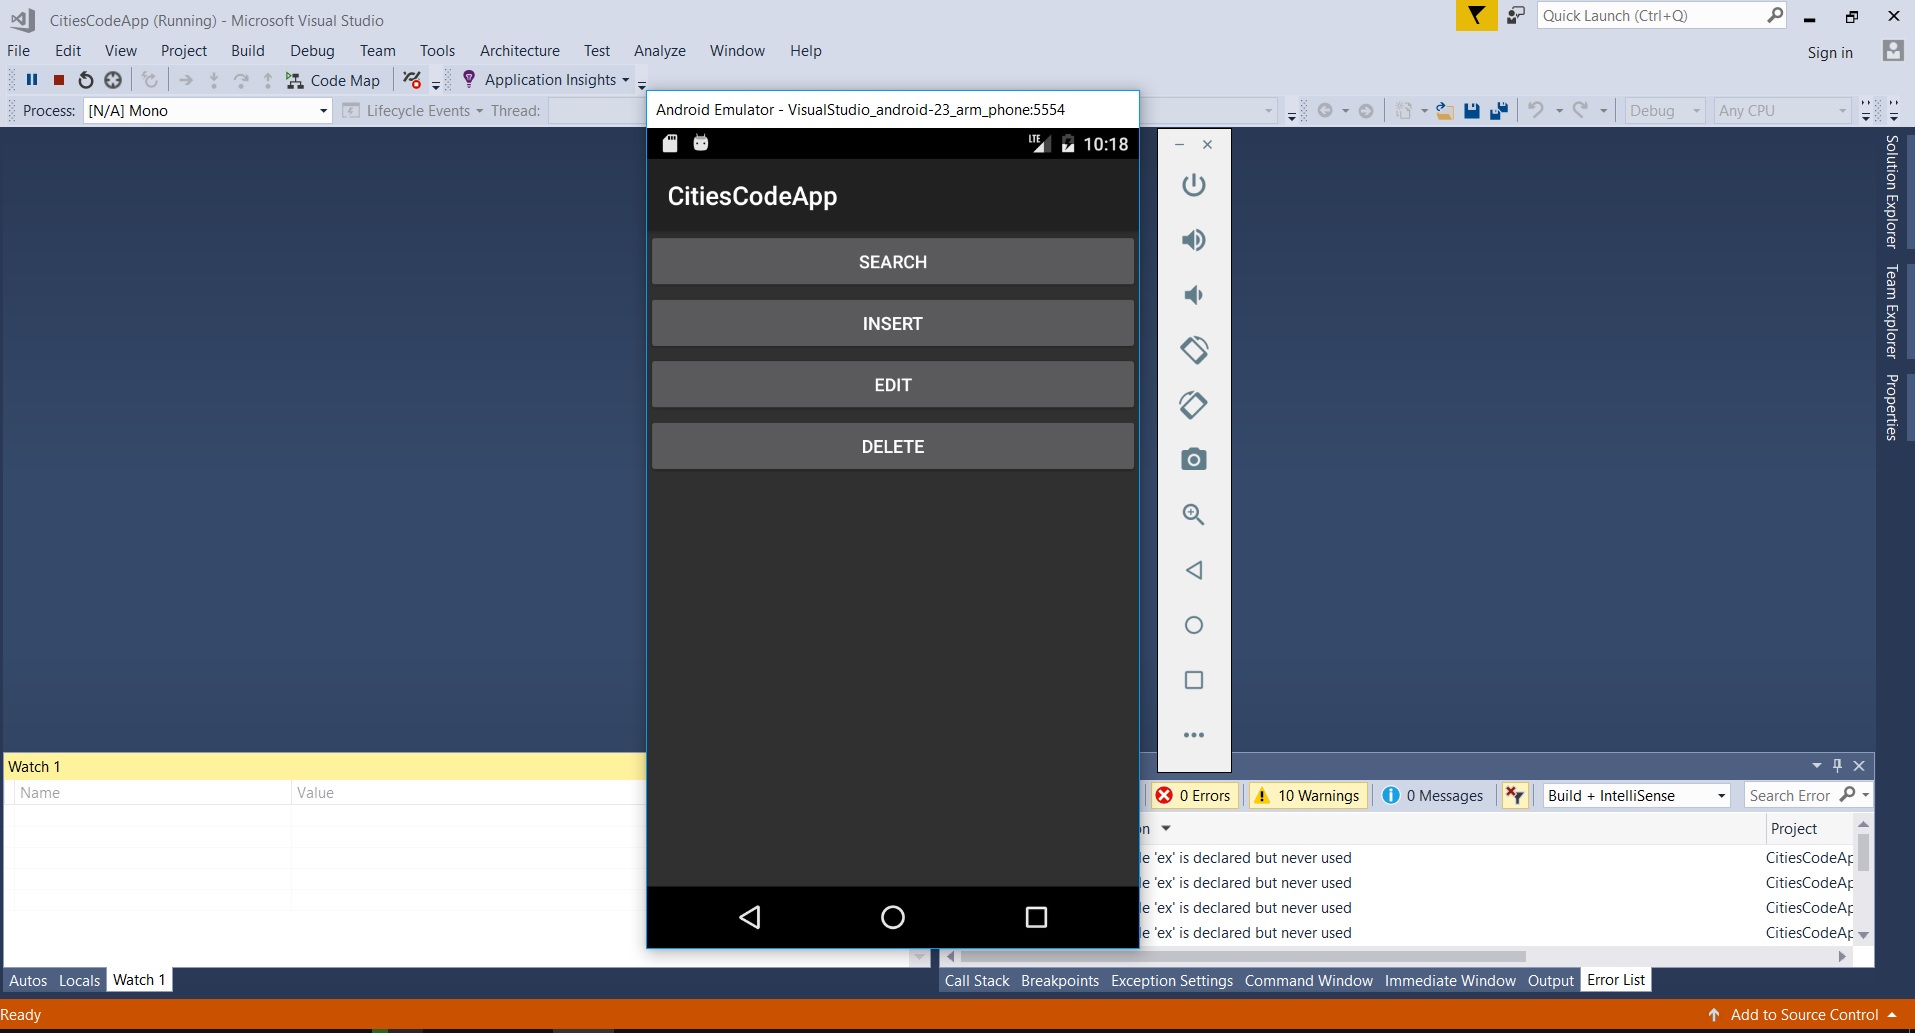Rotate the emulator right
Viewport: 1915px width, 1033px height.
pos(1194,405)
